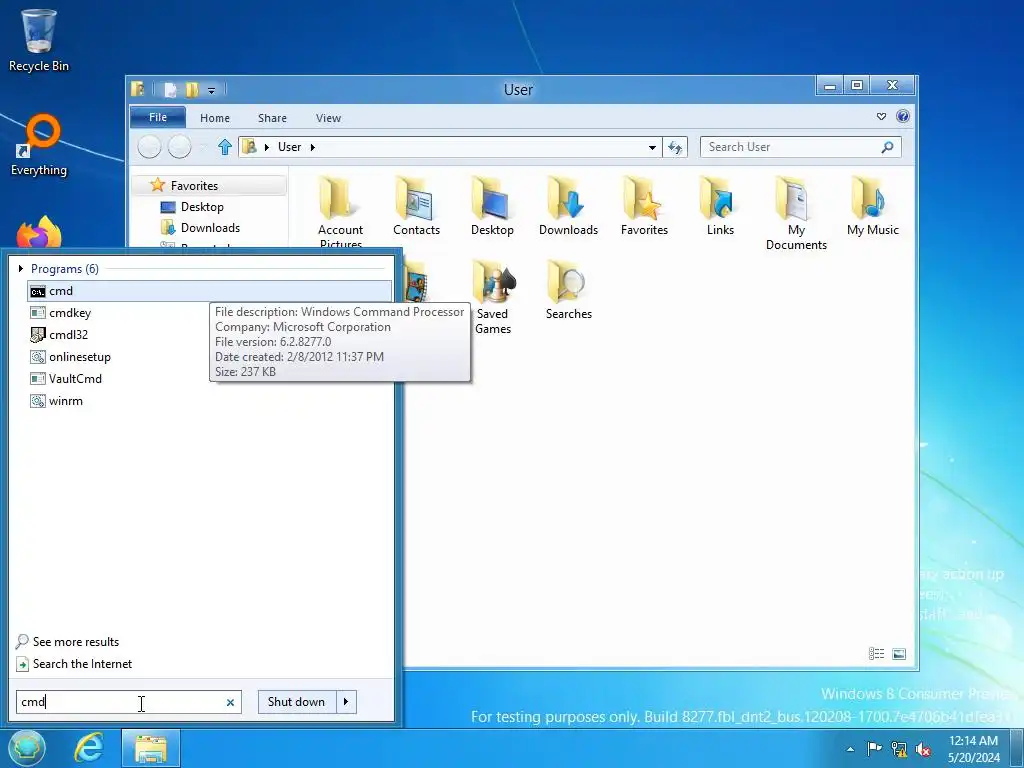Select the Saved Games folder
1024x768 pixels.
click(x=492, y=298)
